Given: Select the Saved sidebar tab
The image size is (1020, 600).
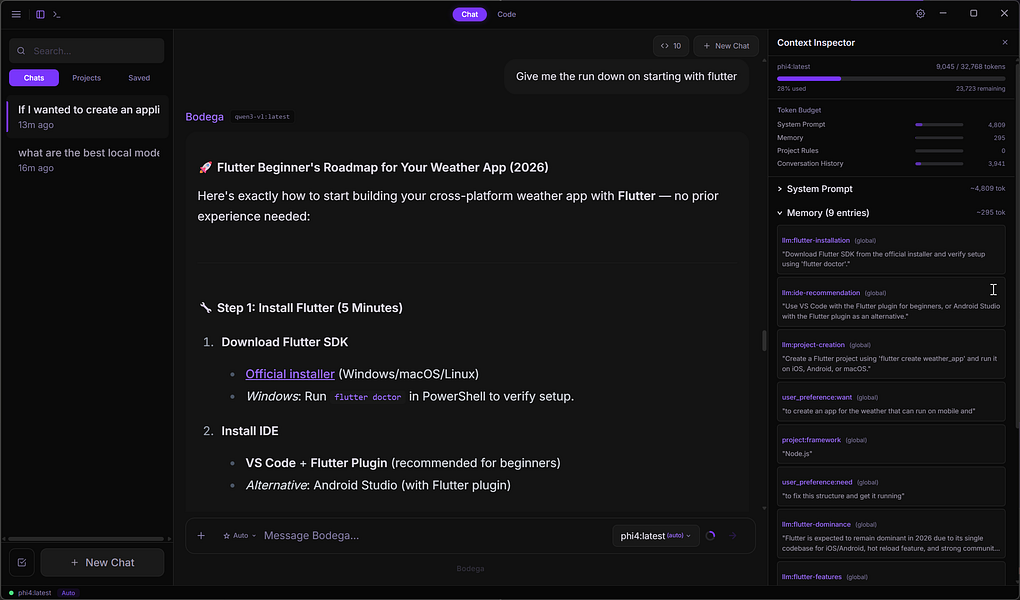Looking at the screenshot, I should click(139, 78).
